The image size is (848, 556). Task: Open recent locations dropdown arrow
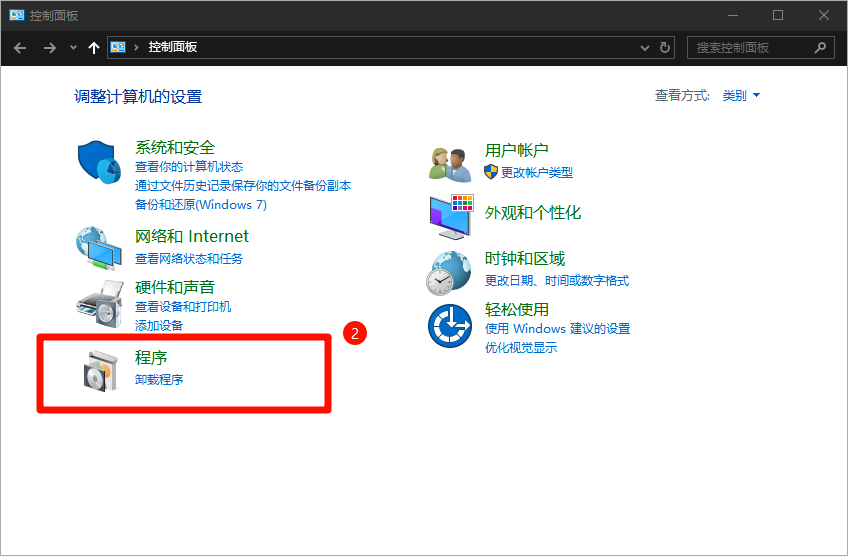tap(74, 48)
